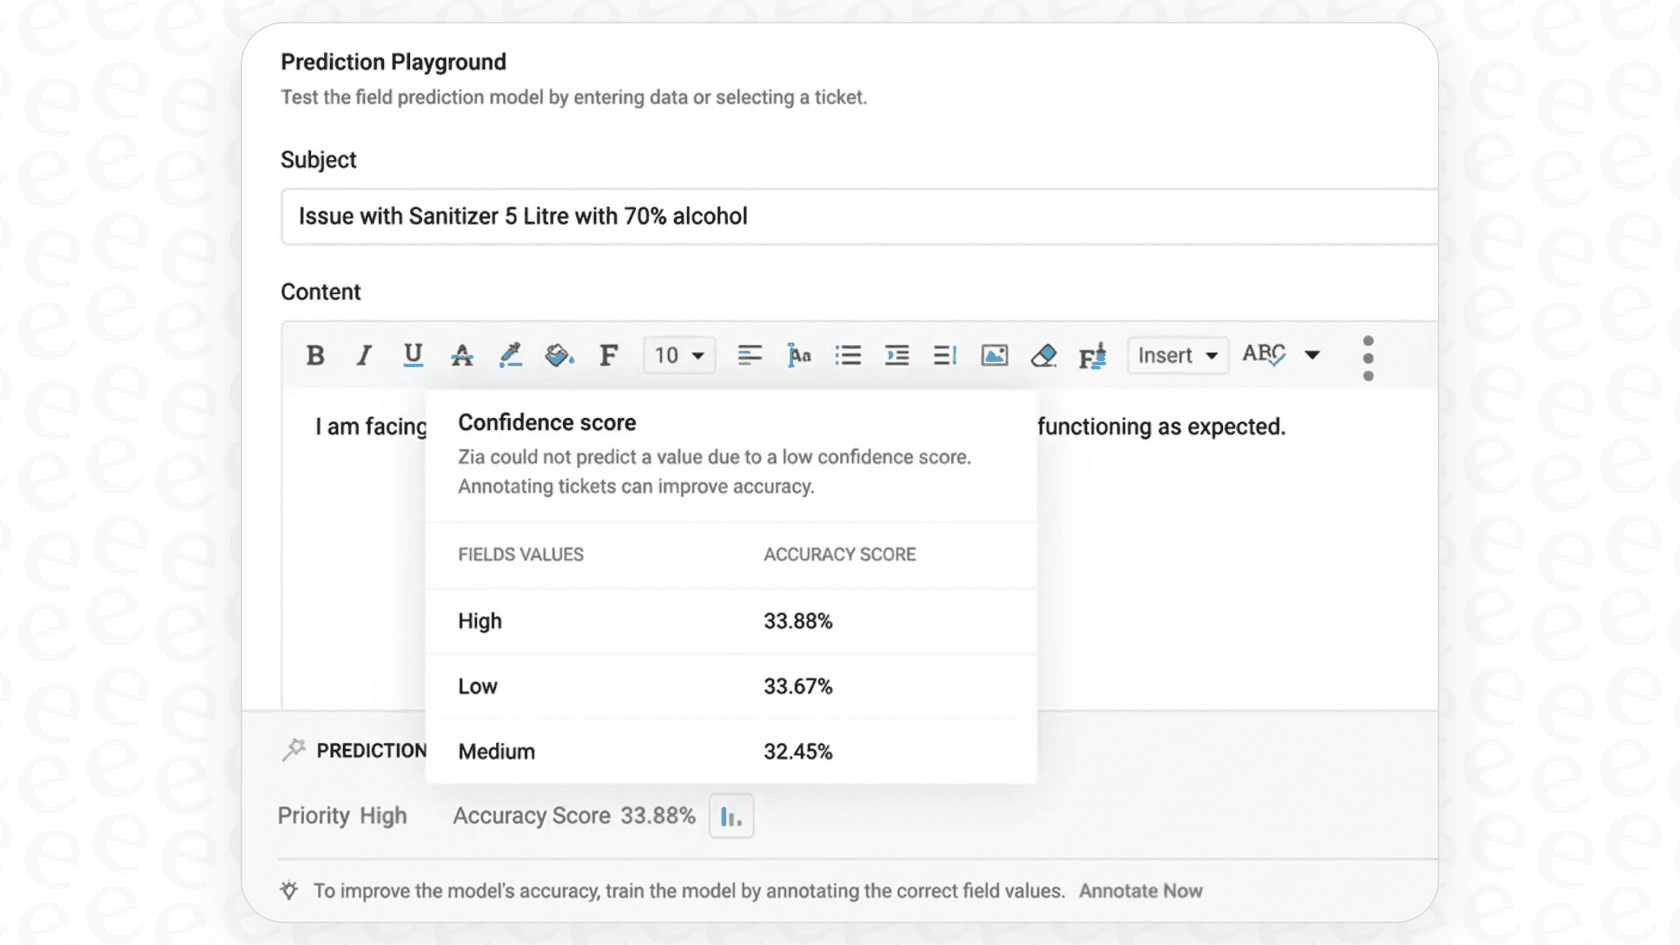Image resolution: width=1680 pixels, height=945 pixels.
Task: Apply the bulleted list format
Action: (x=848, y=355)
